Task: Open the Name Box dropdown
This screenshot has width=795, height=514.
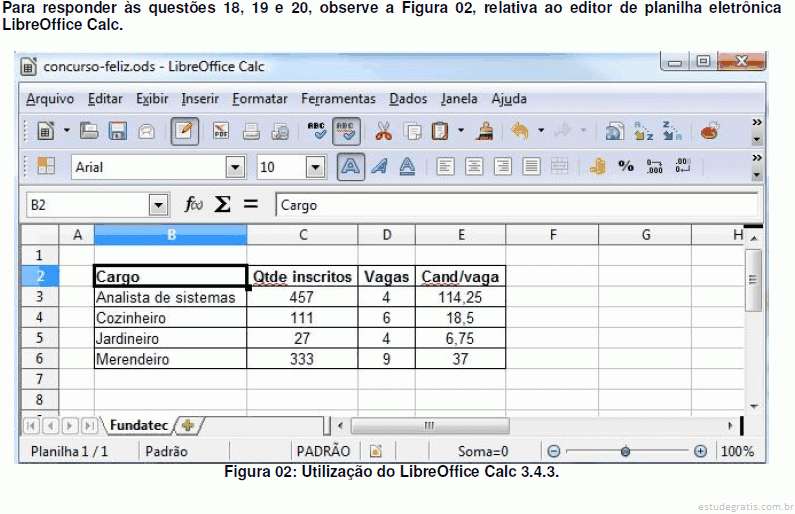Action: (x=158, y=205)
